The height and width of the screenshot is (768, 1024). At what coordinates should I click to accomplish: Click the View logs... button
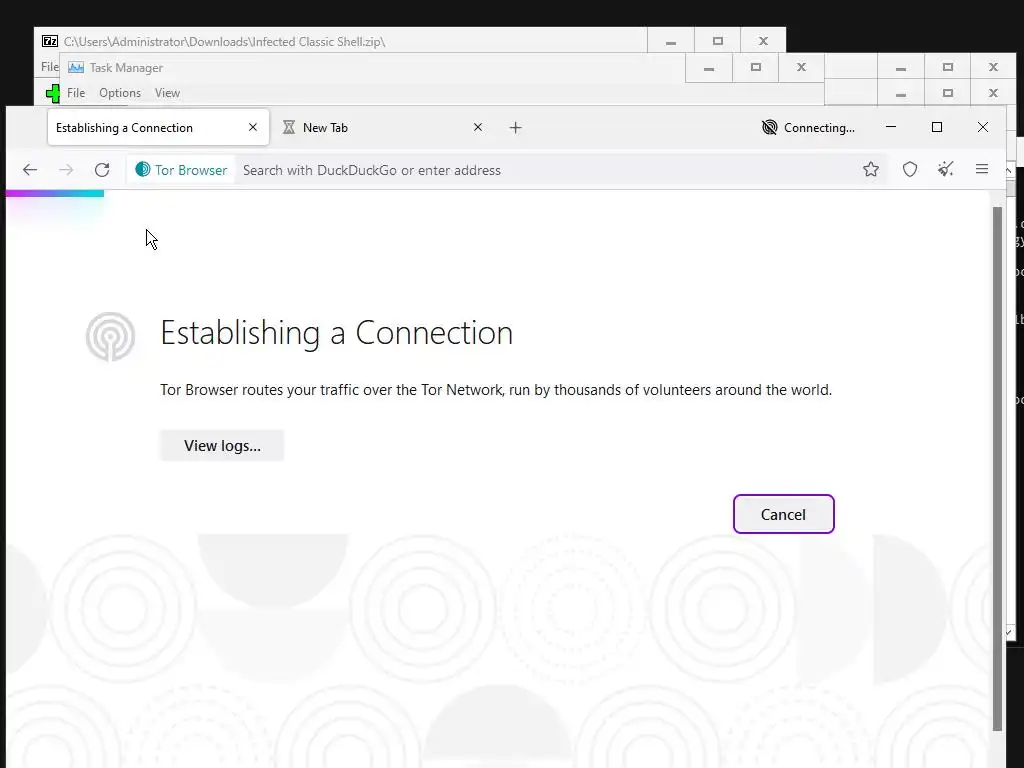click(222, 445)
